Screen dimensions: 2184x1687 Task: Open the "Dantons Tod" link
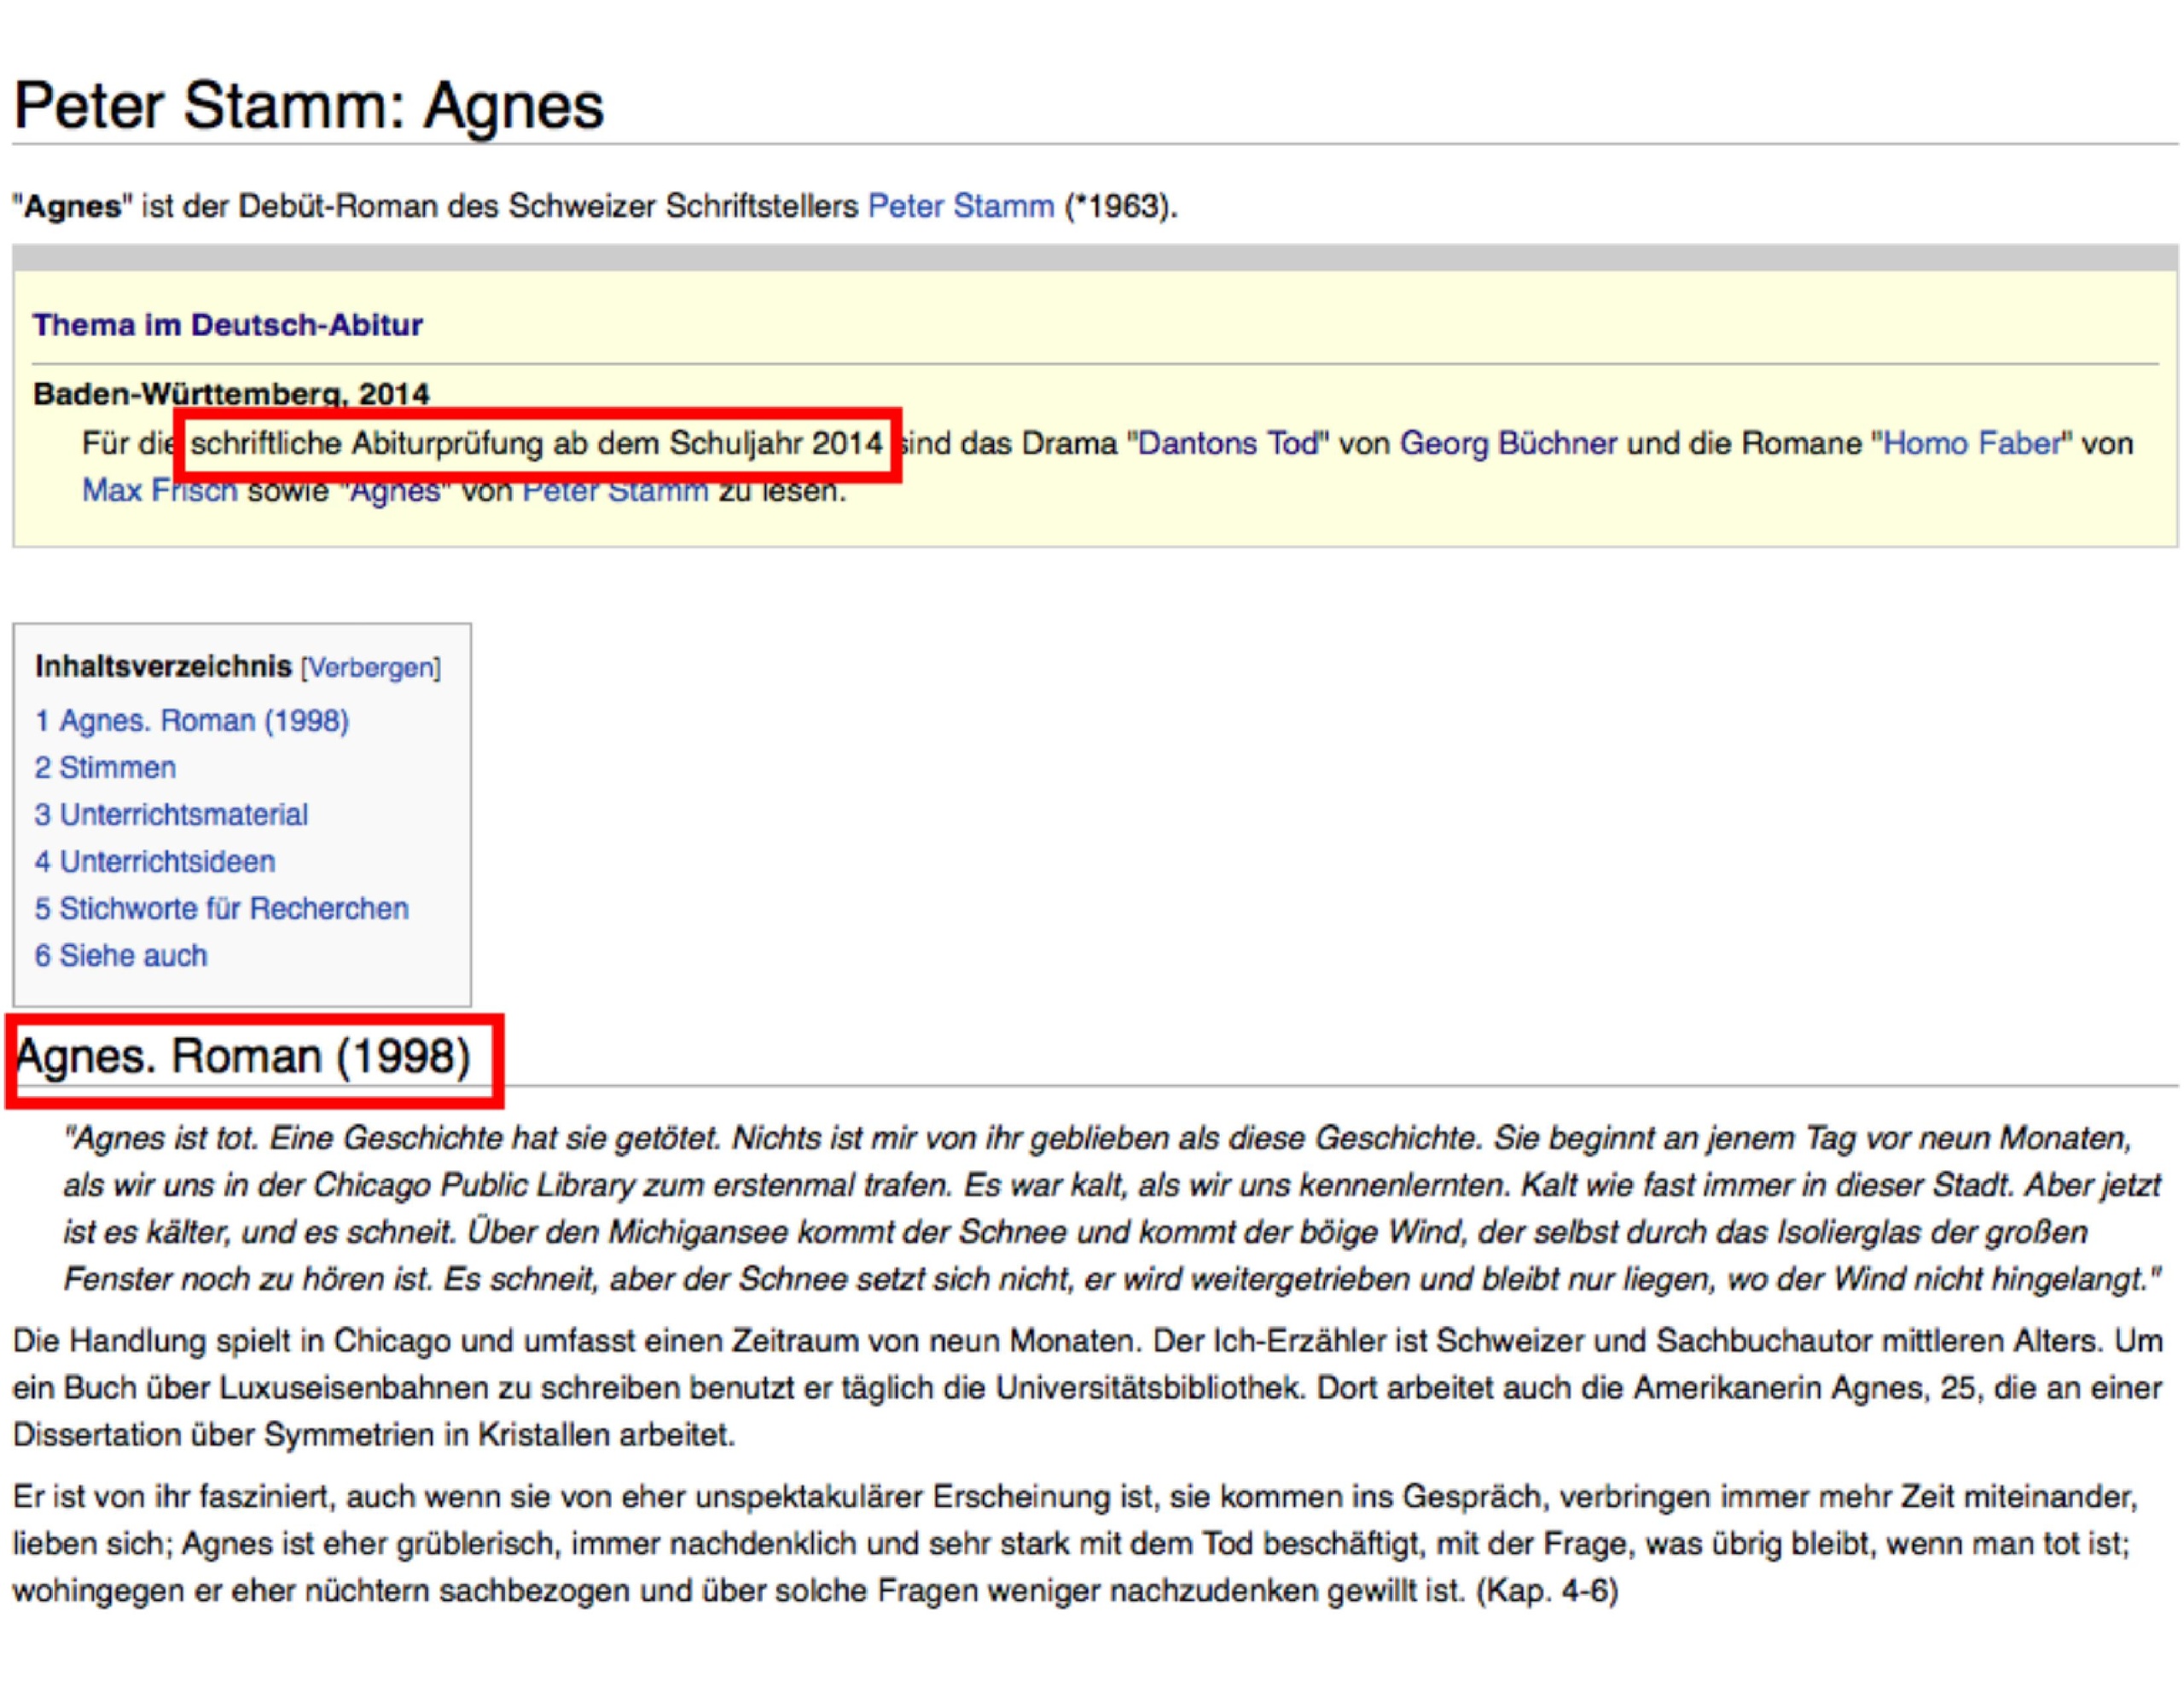(1228, 443)
